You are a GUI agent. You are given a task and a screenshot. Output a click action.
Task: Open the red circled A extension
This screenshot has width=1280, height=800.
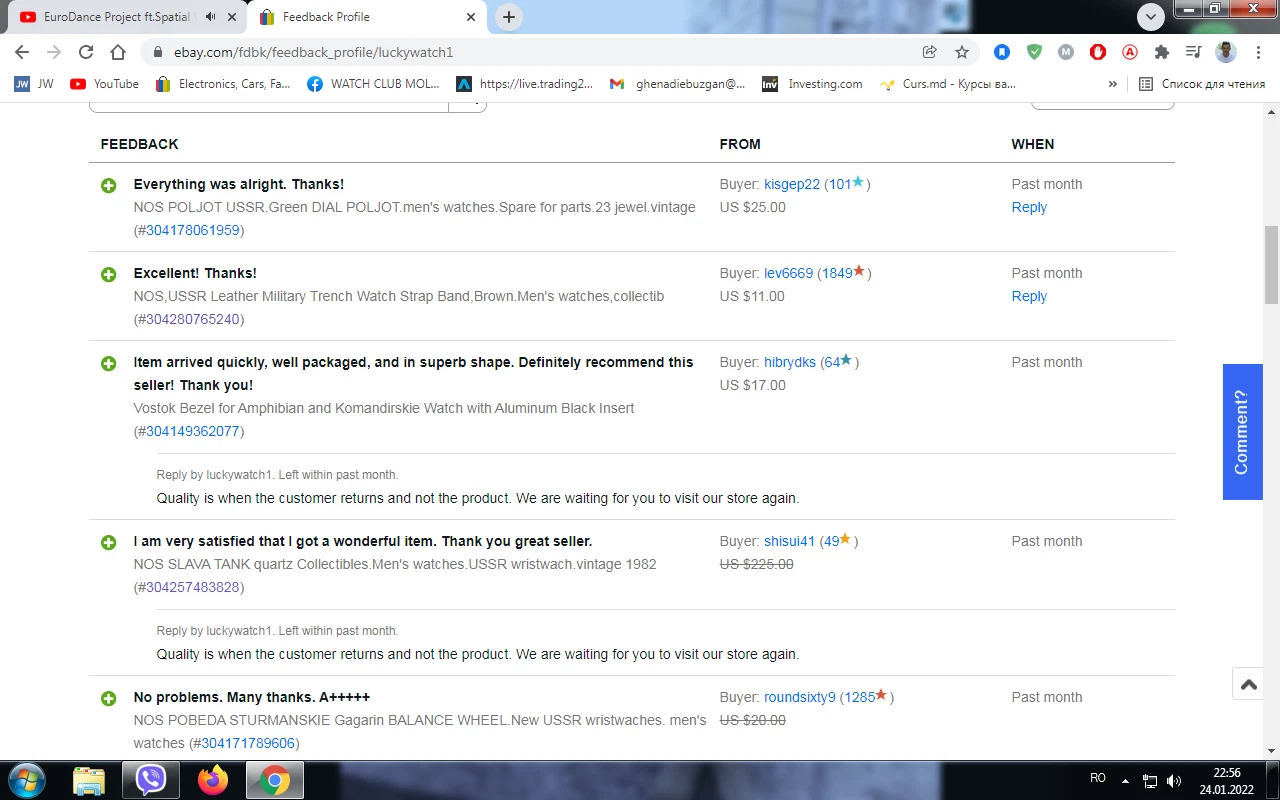point(1130,52)
